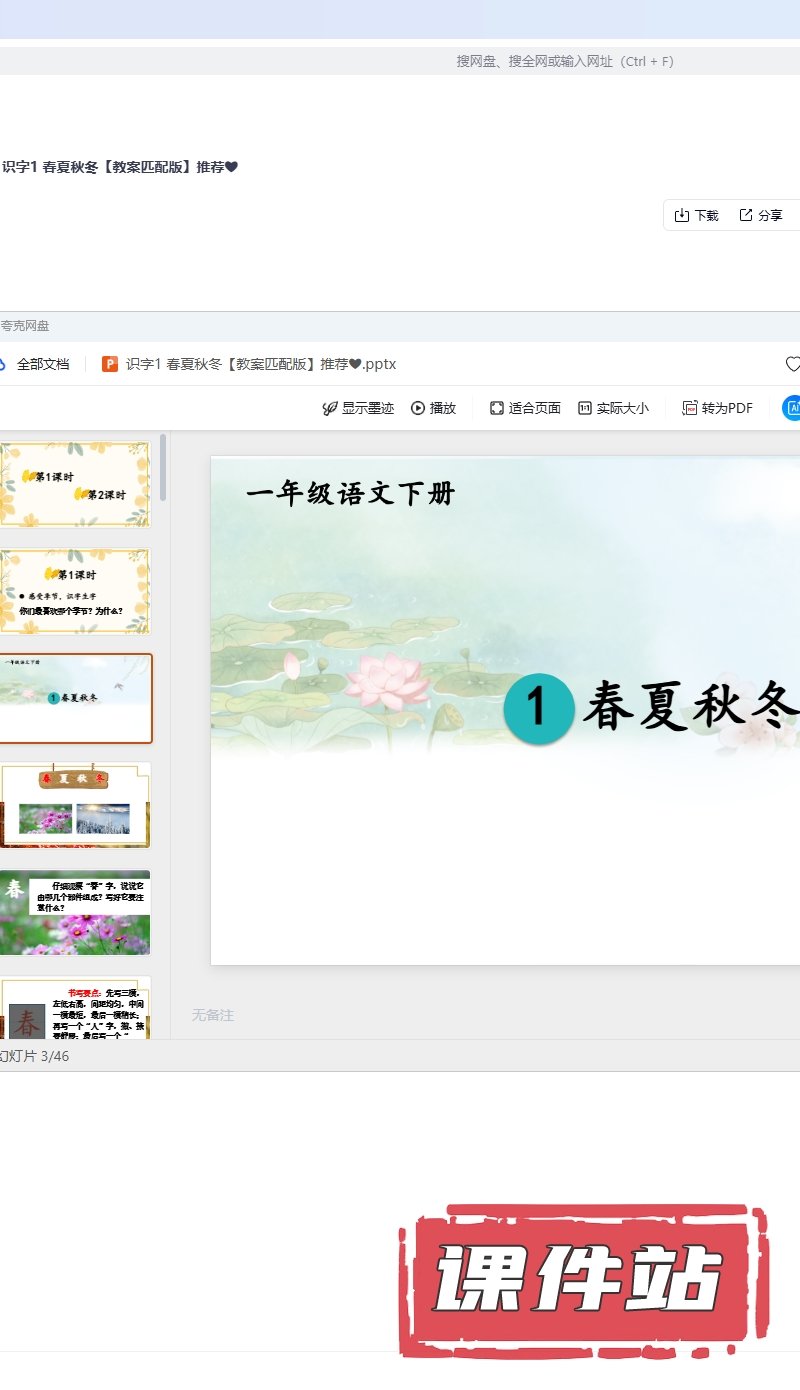Click the 显示墨迹 show ink icon
Image resolution: width=800 pixels, height=1390 pixels.
coord(330,408)
